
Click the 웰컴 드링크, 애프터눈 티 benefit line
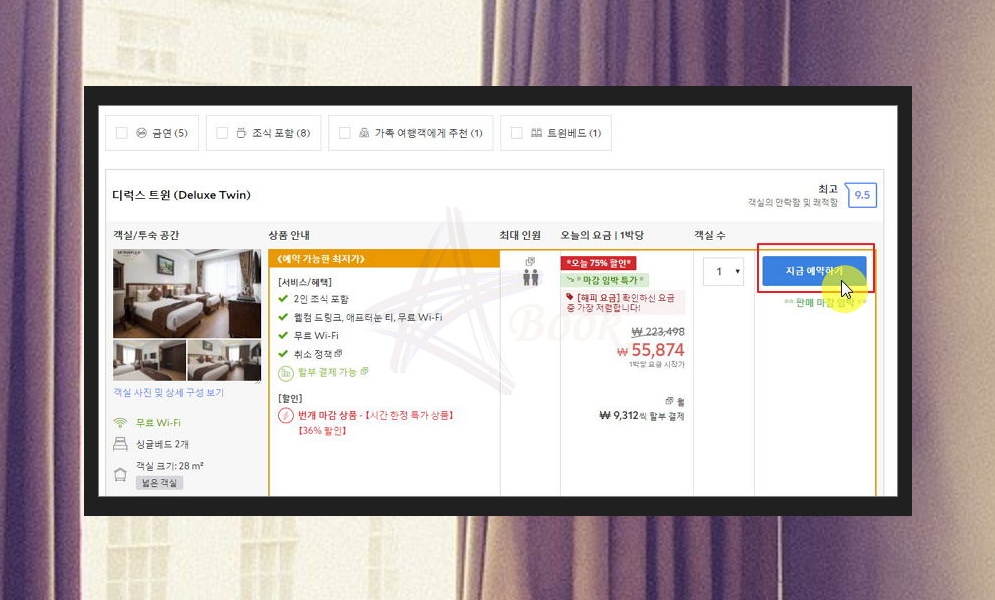(x=367, y=317)
